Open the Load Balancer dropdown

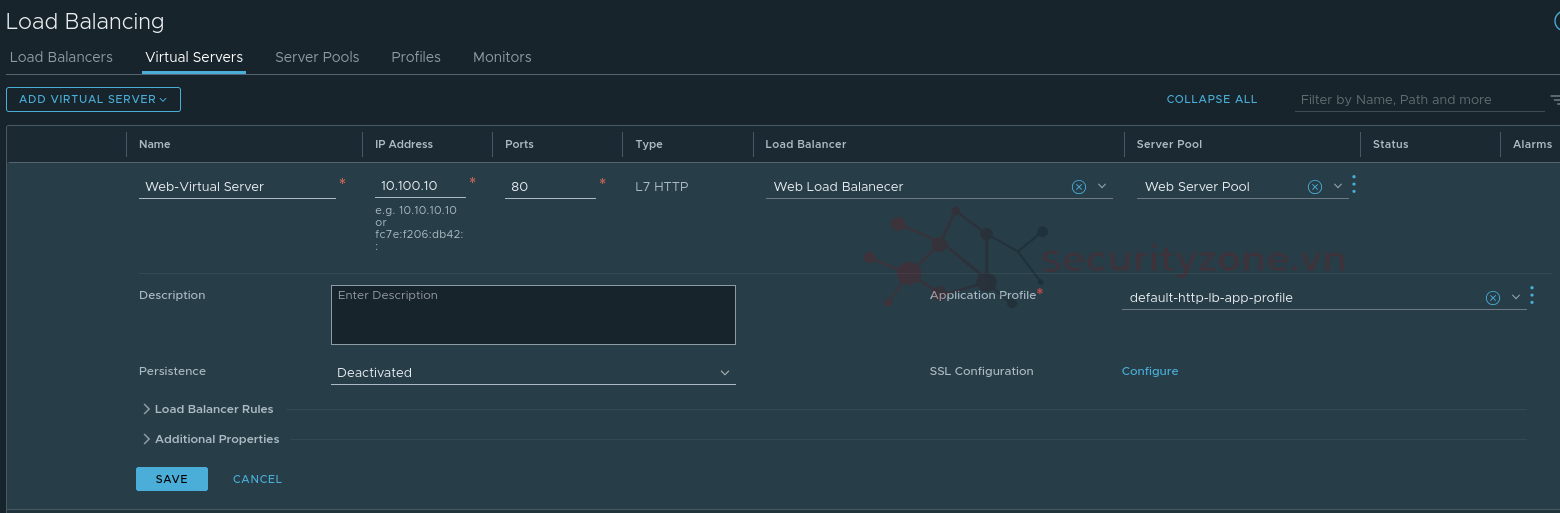(x=1102, y=187)
